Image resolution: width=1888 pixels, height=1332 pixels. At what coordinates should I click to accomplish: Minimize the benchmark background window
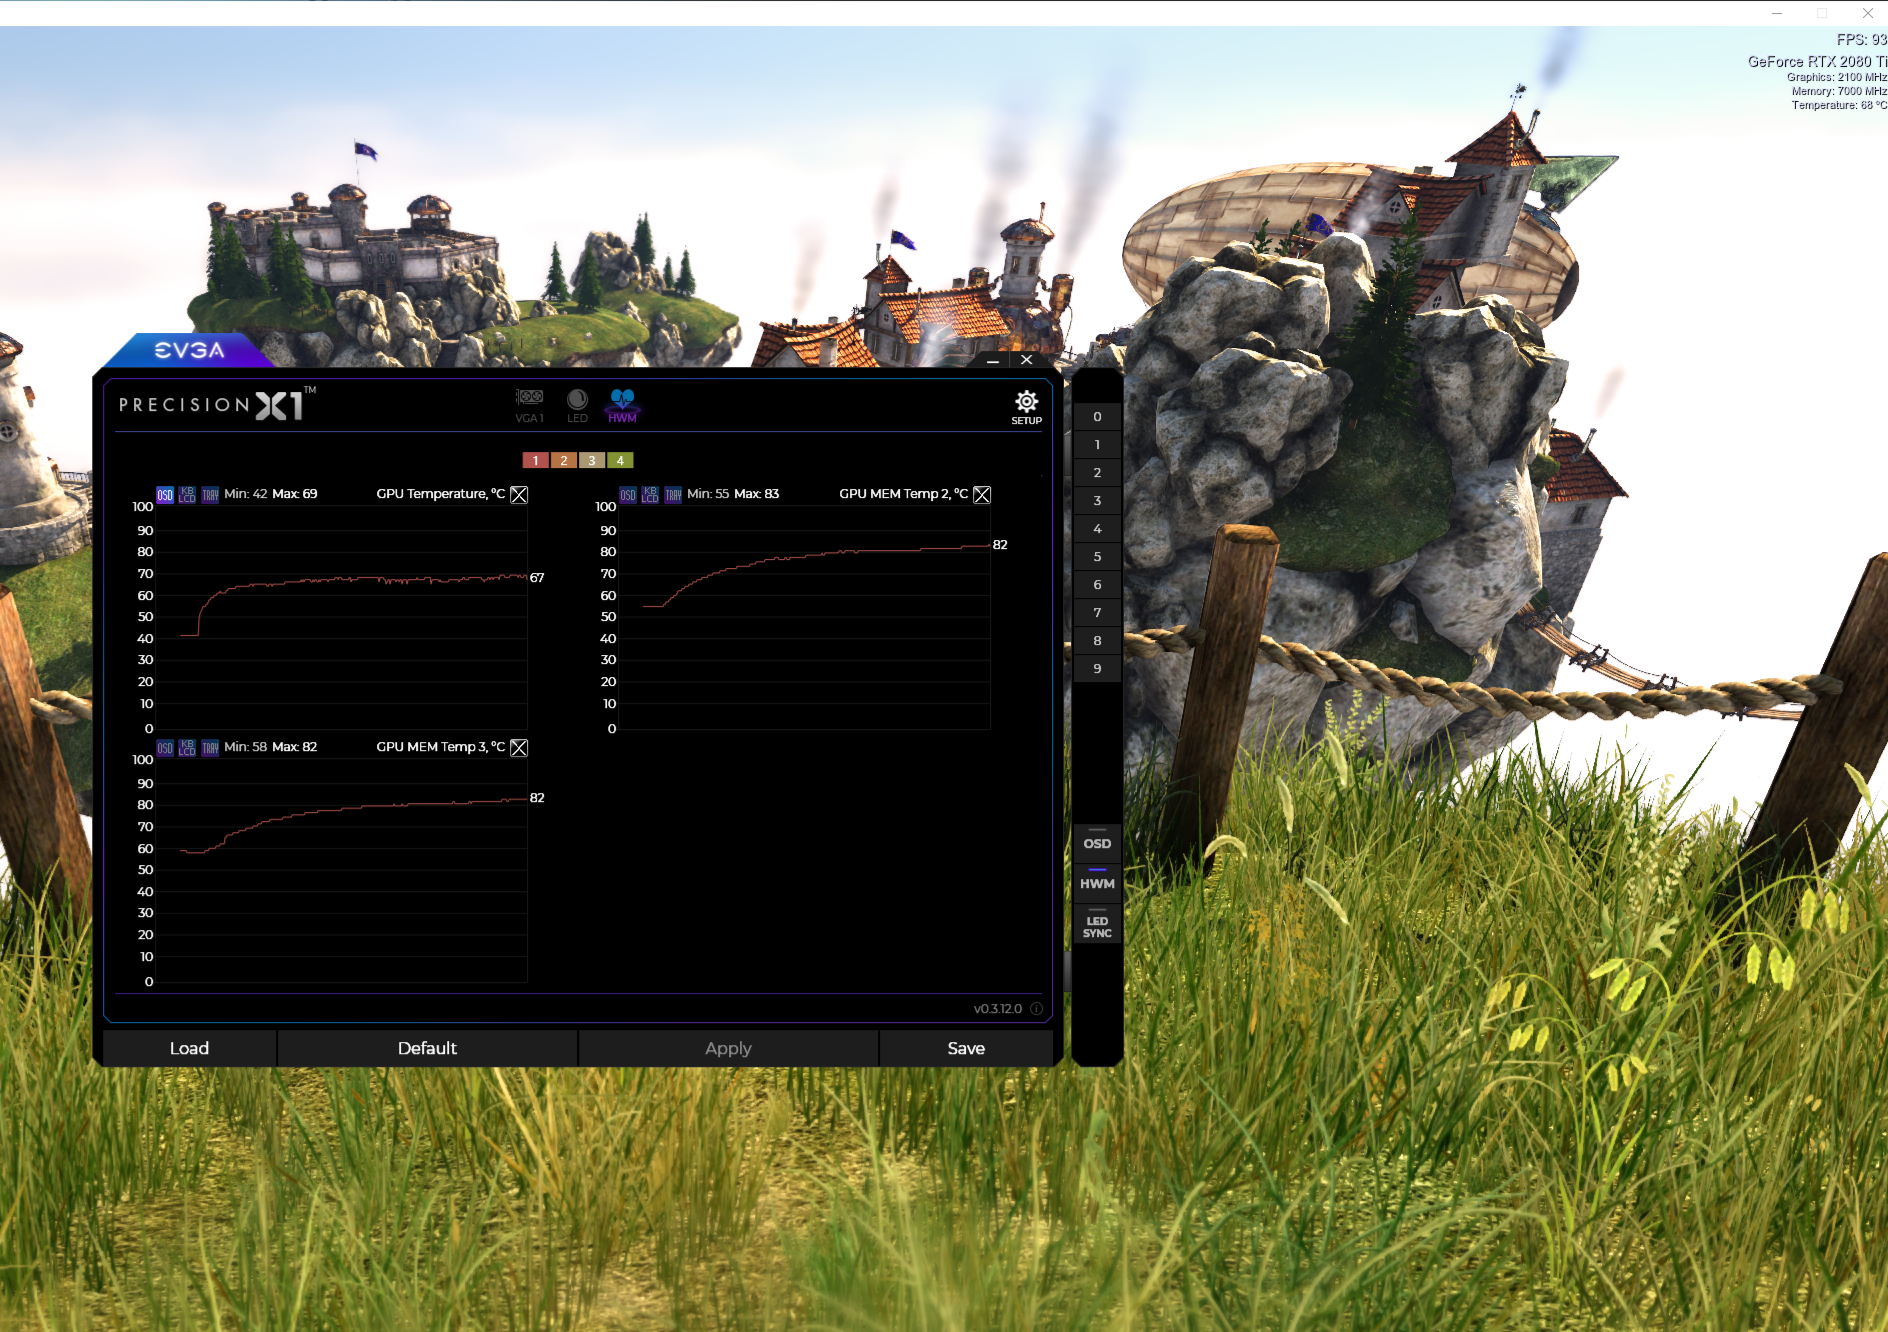(x=1777, y=13)
